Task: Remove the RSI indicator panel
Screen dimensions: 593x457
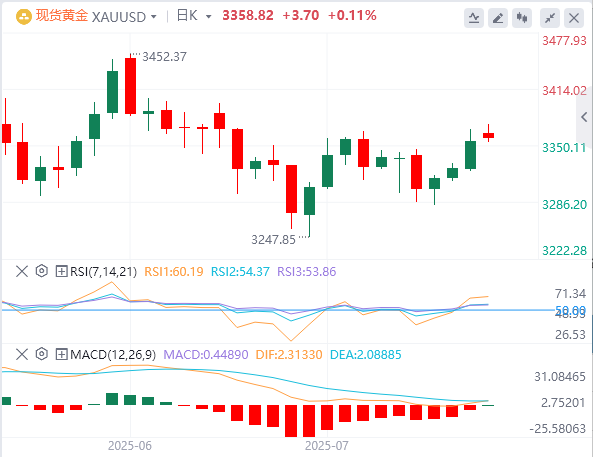Action: [x=22, y=271]
